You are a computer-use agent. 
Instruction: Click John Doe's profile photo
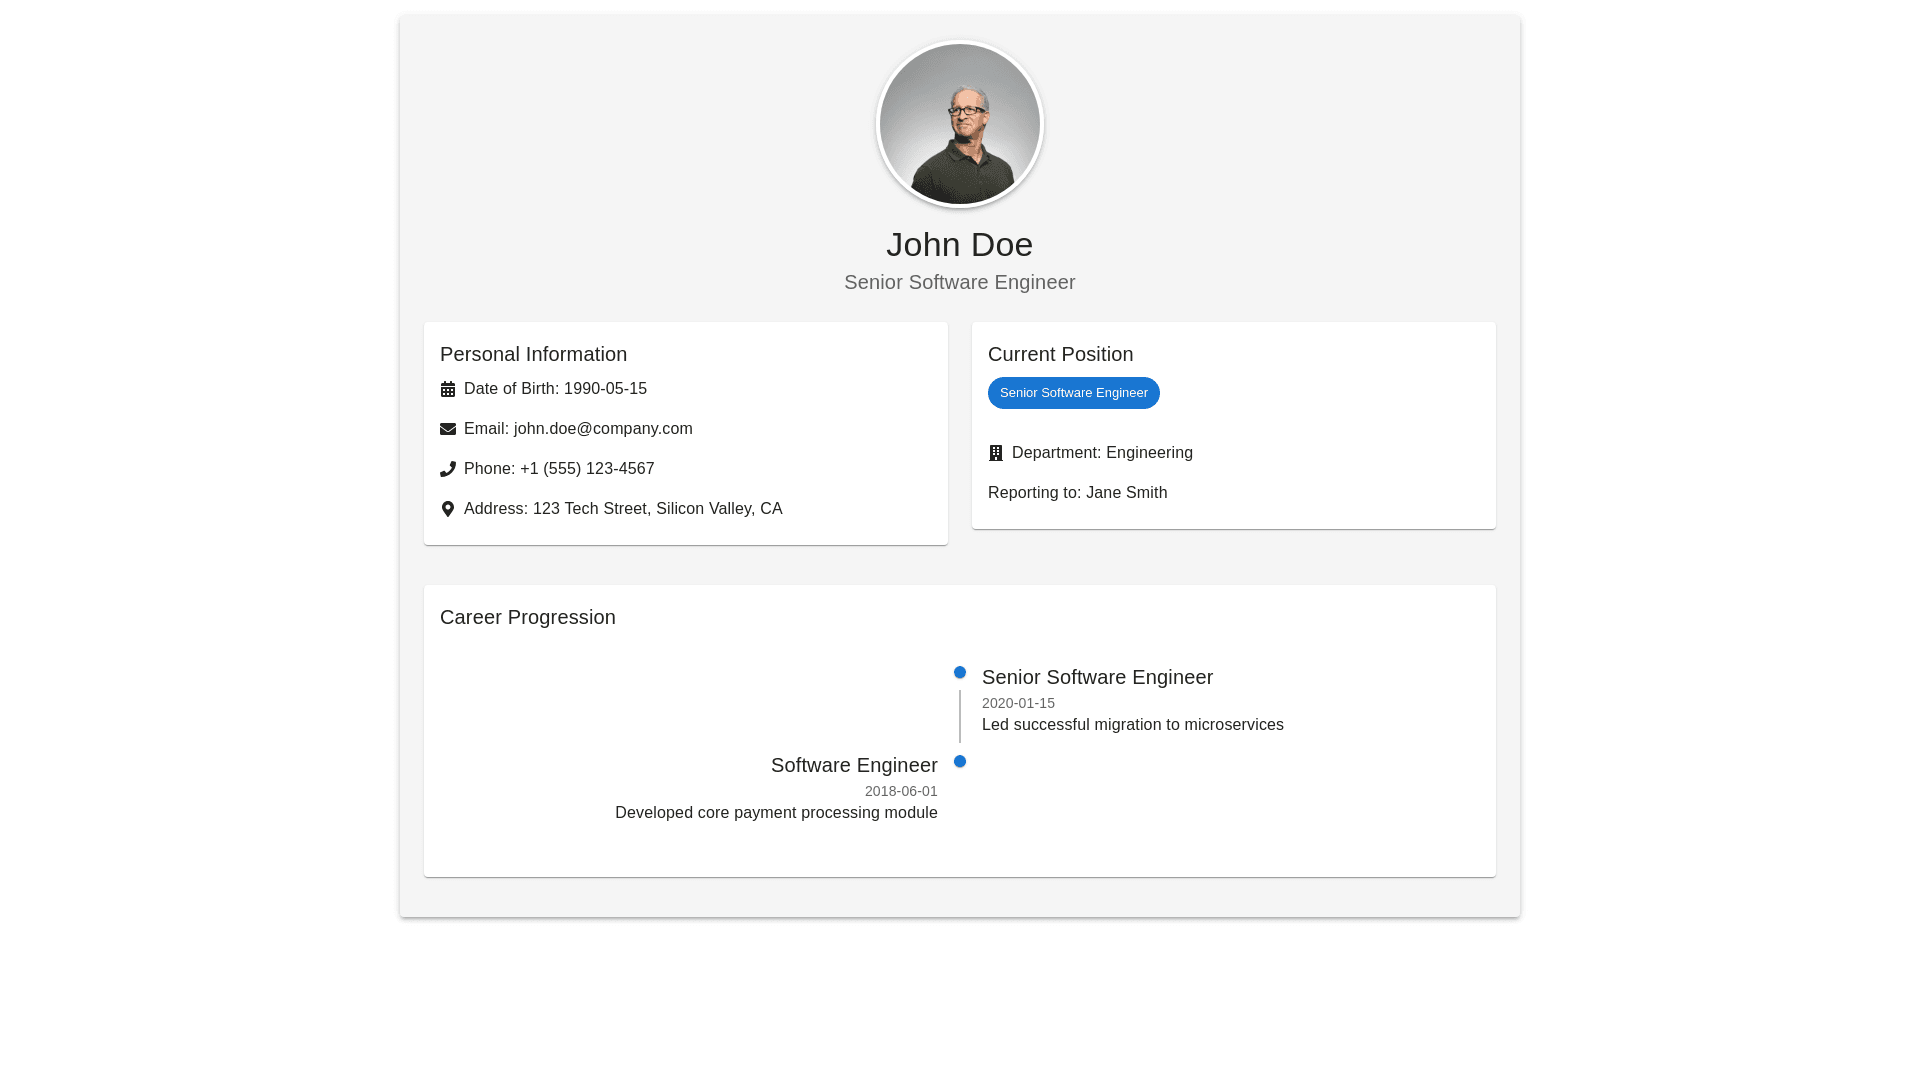[x=960, y=124]
